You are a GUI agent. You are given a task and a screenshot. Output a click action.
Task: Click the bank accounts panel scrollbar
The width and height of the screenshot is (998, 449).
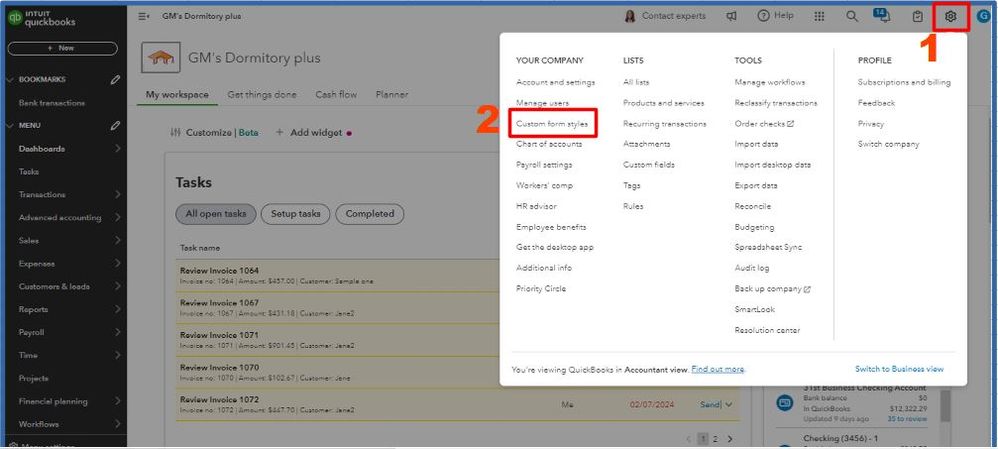click(x=946, y=406)
